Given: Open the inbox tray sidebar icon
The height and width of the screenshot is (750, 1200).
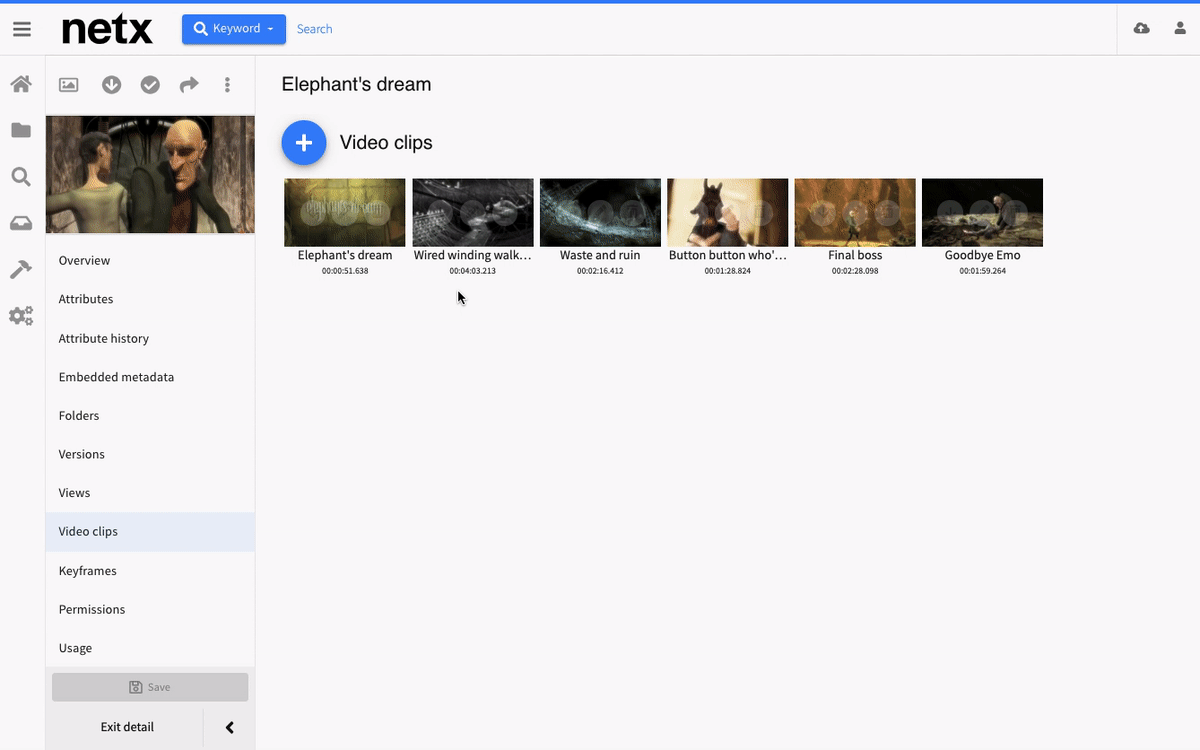Looking at the screenshot, I should pyautogui.click(x=21, y=223).
